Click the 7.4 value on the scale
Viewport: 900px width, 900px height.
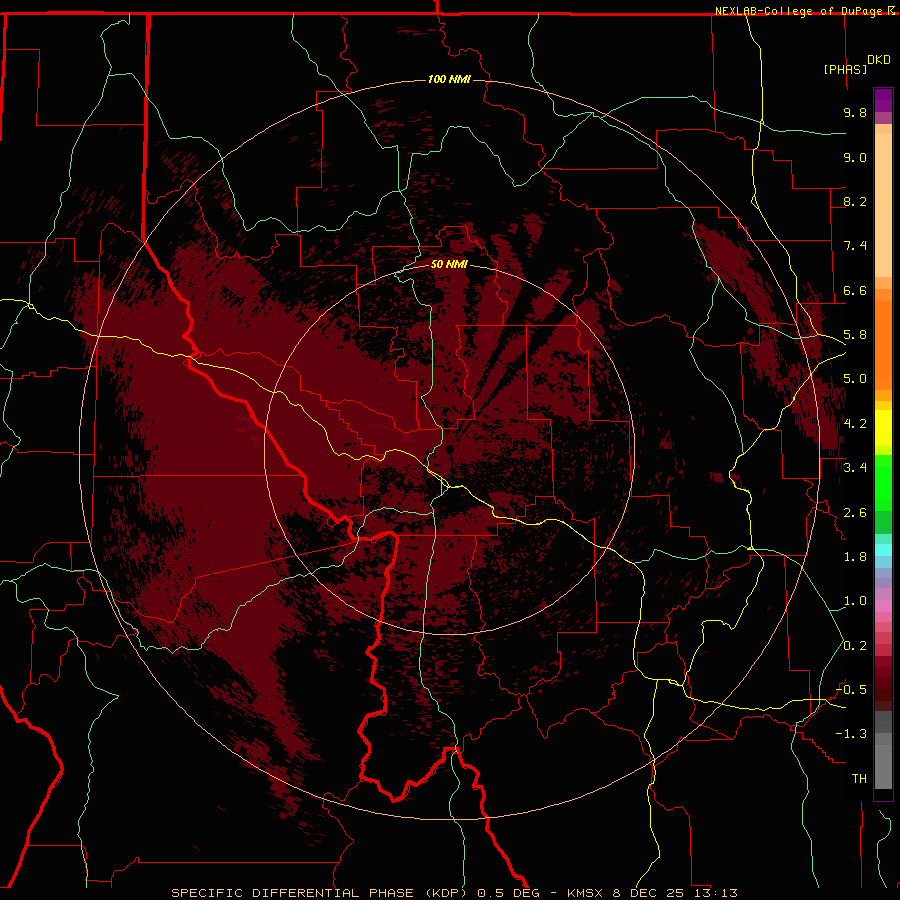tap(855, 246)
